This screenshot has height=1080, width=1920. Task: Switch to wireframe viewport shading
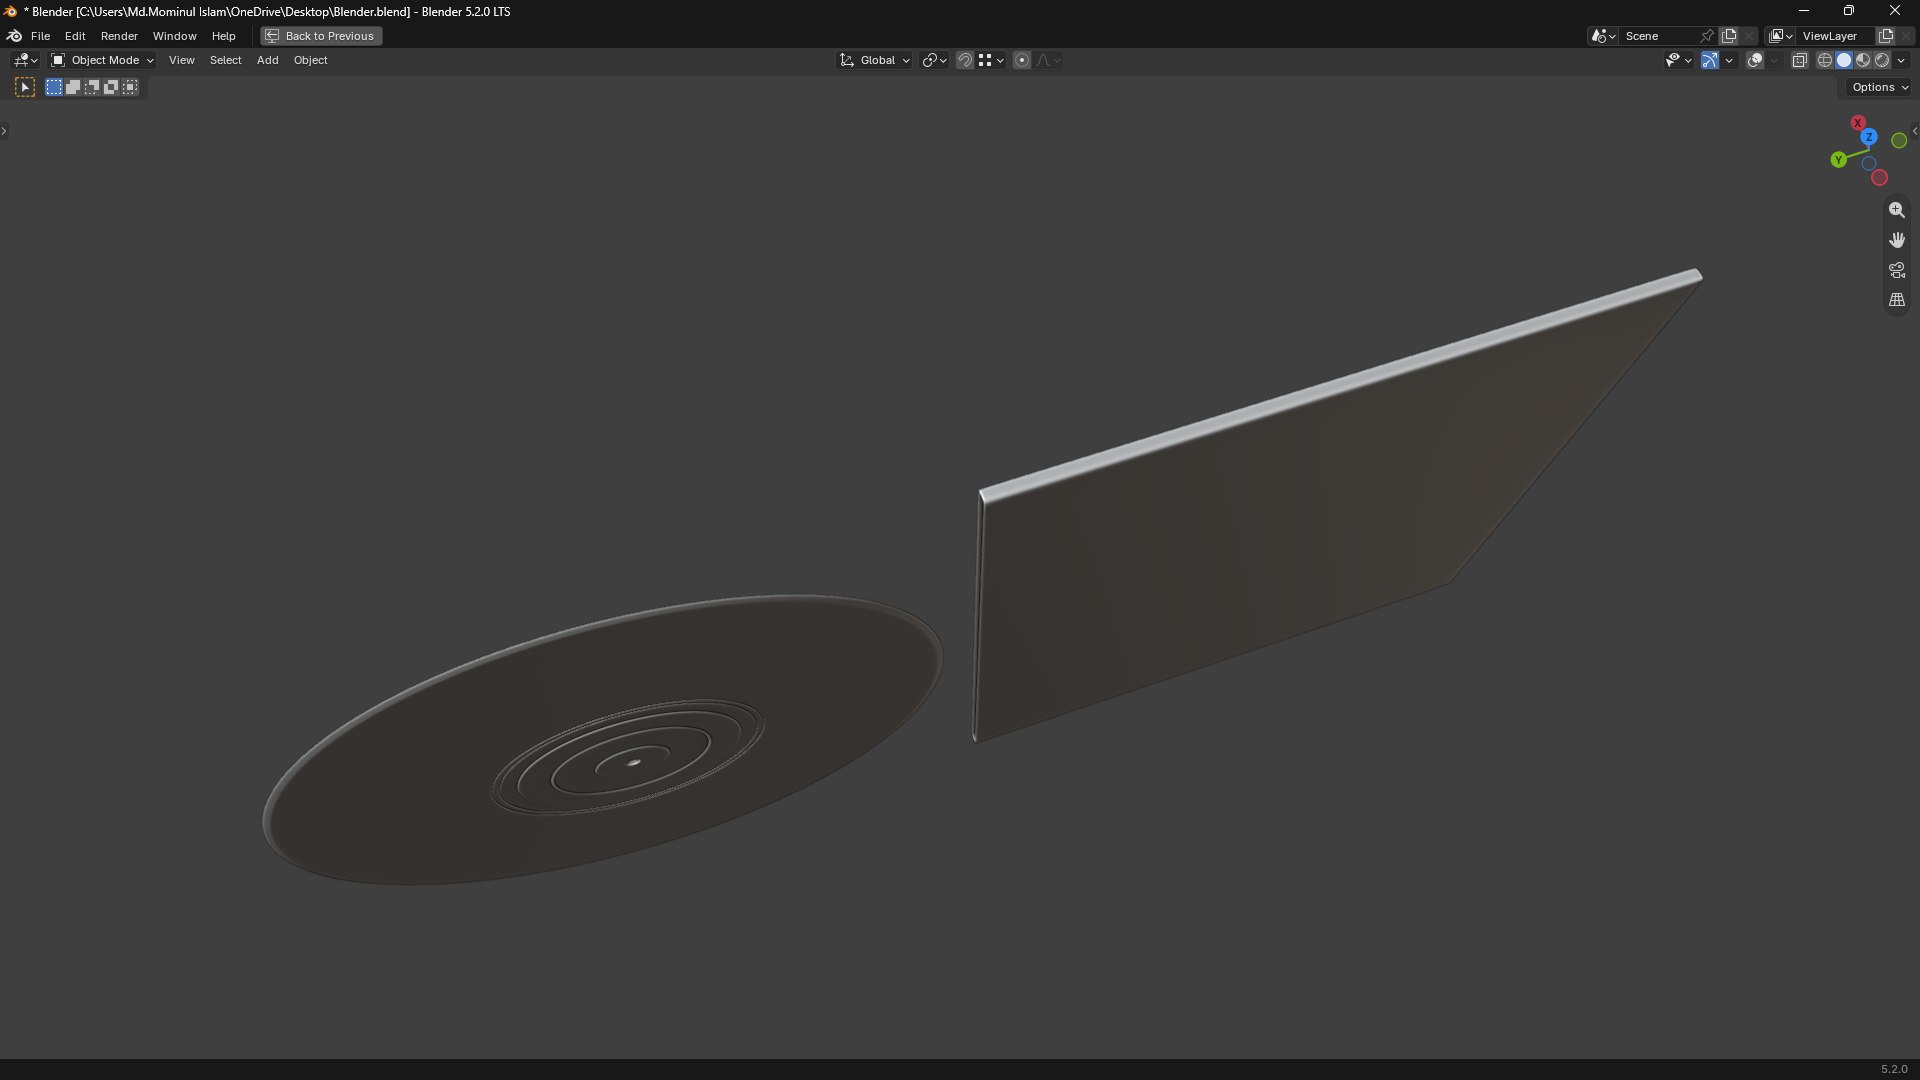1824,60
